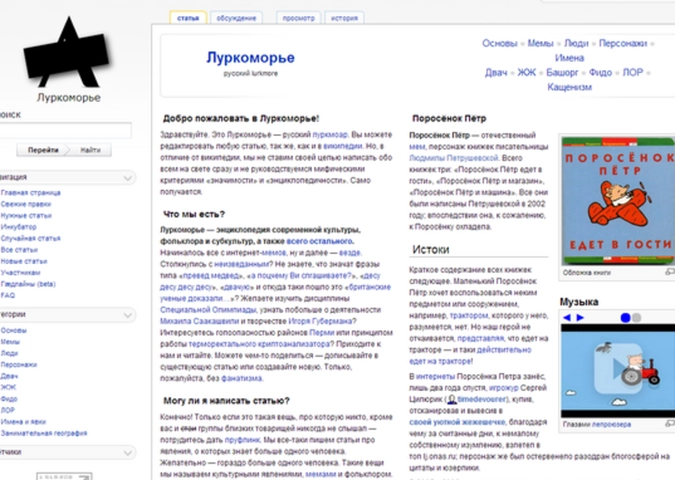Image resolution: width=675 pixels, height=480 pixels.
Task: Click the Перейти search button
Action: pos(43,150)
